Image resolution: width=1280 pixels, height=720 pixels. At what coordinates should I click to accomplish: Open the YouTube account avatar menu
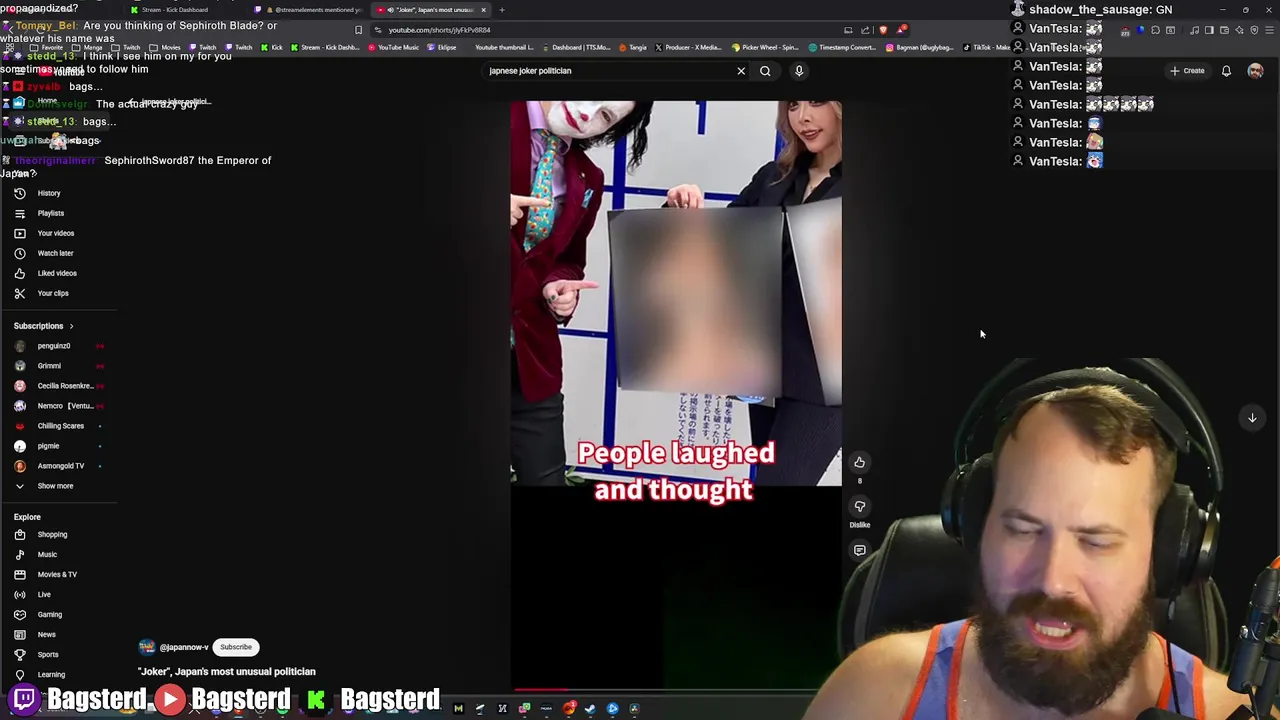tap(1255, 71)
